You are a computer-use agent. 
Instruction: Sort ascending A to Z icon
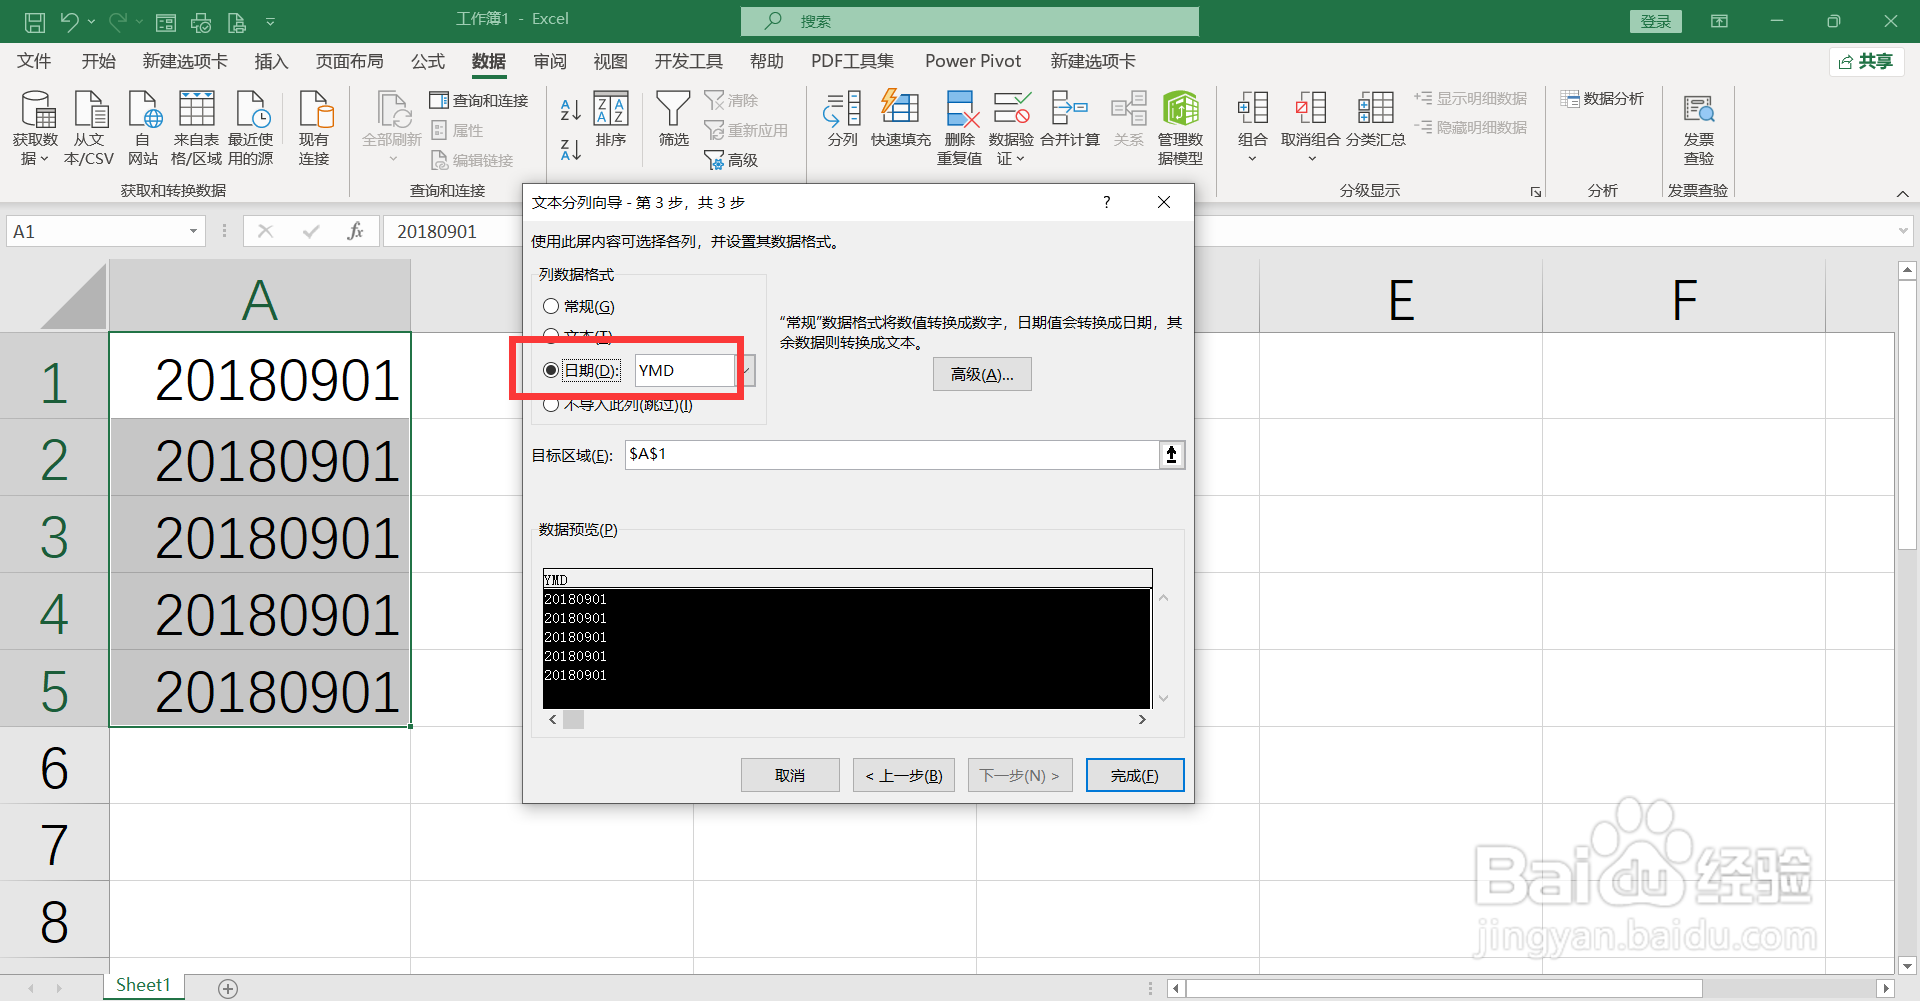point(571,109)
